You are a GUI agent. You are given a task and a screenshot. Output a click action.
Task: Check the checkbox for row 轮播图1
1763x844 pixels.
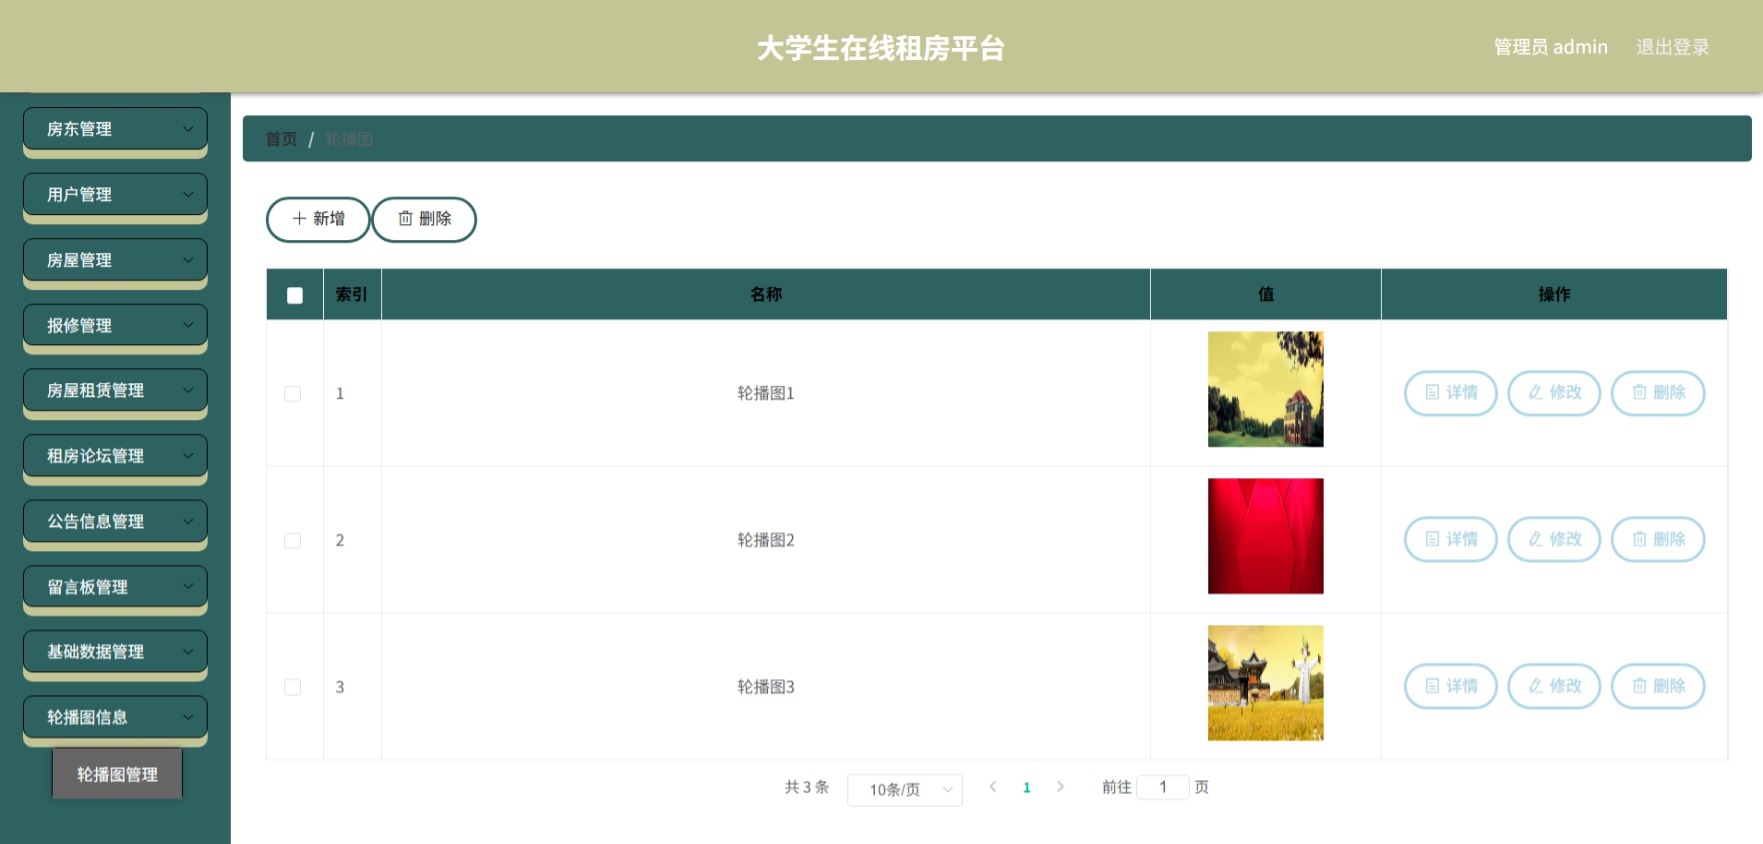pyautogui.click(x=293, y=394)
